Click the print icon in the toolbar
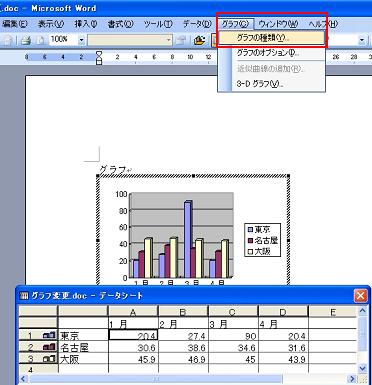Image resolution: width=372 pixels, height=385 pixels. pyautogui.click(x=26, y=41)
